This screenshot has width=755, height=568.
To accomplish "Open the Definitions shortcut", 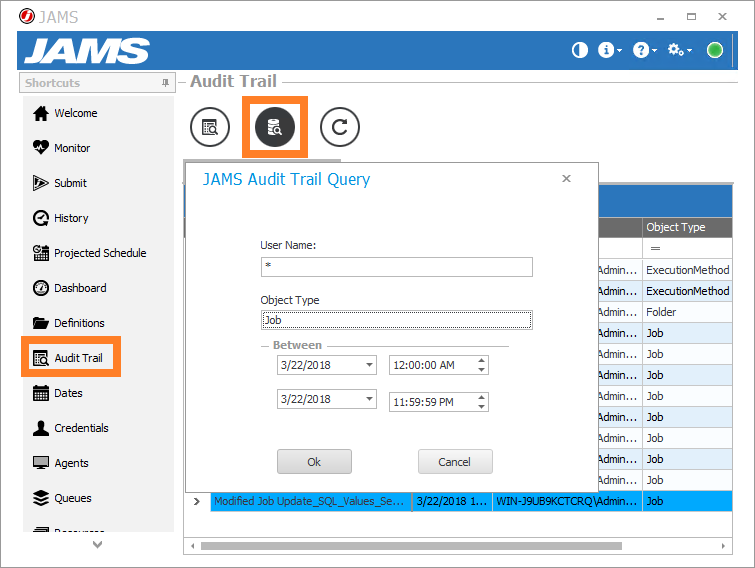I will pos(68,323).
